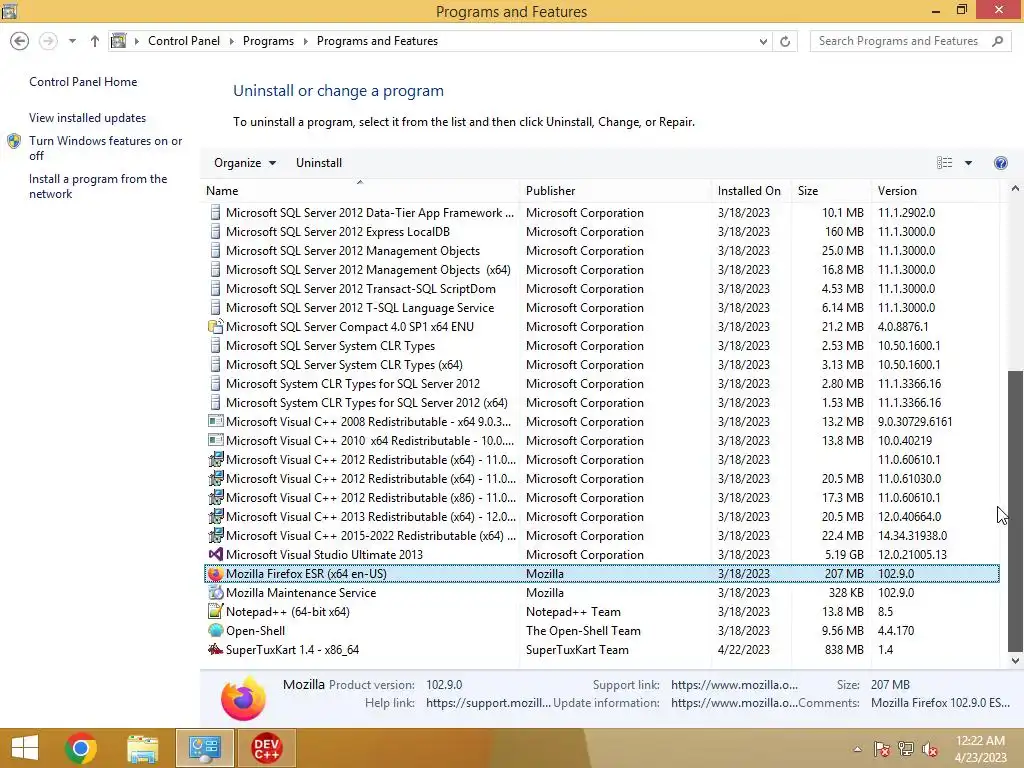Click the SuperTuxKart program icon
Viewport: 1024px width, 768px height.
[x=215, y=649]
